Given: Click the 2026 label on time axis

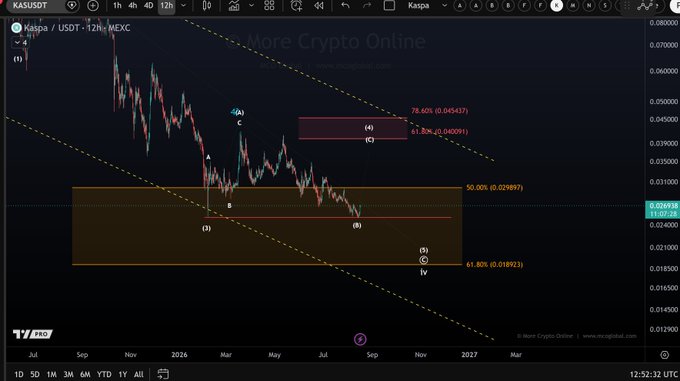Looking at the screenshot, I should pos(179,355).
